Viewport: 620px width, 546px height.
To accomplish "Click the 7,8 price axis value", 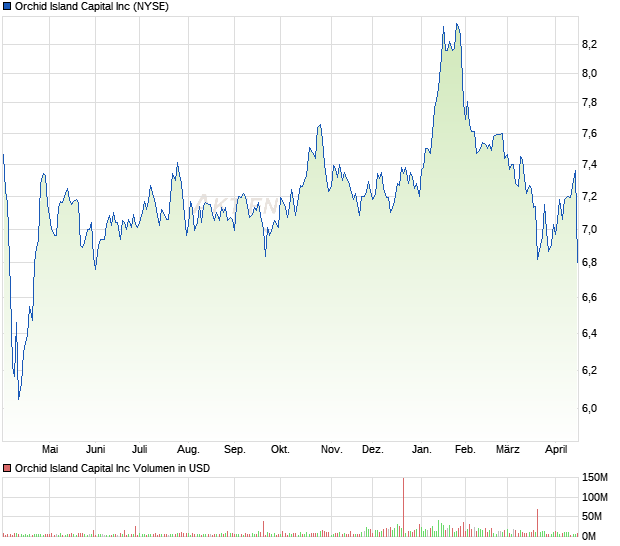I will coord(589,103).
